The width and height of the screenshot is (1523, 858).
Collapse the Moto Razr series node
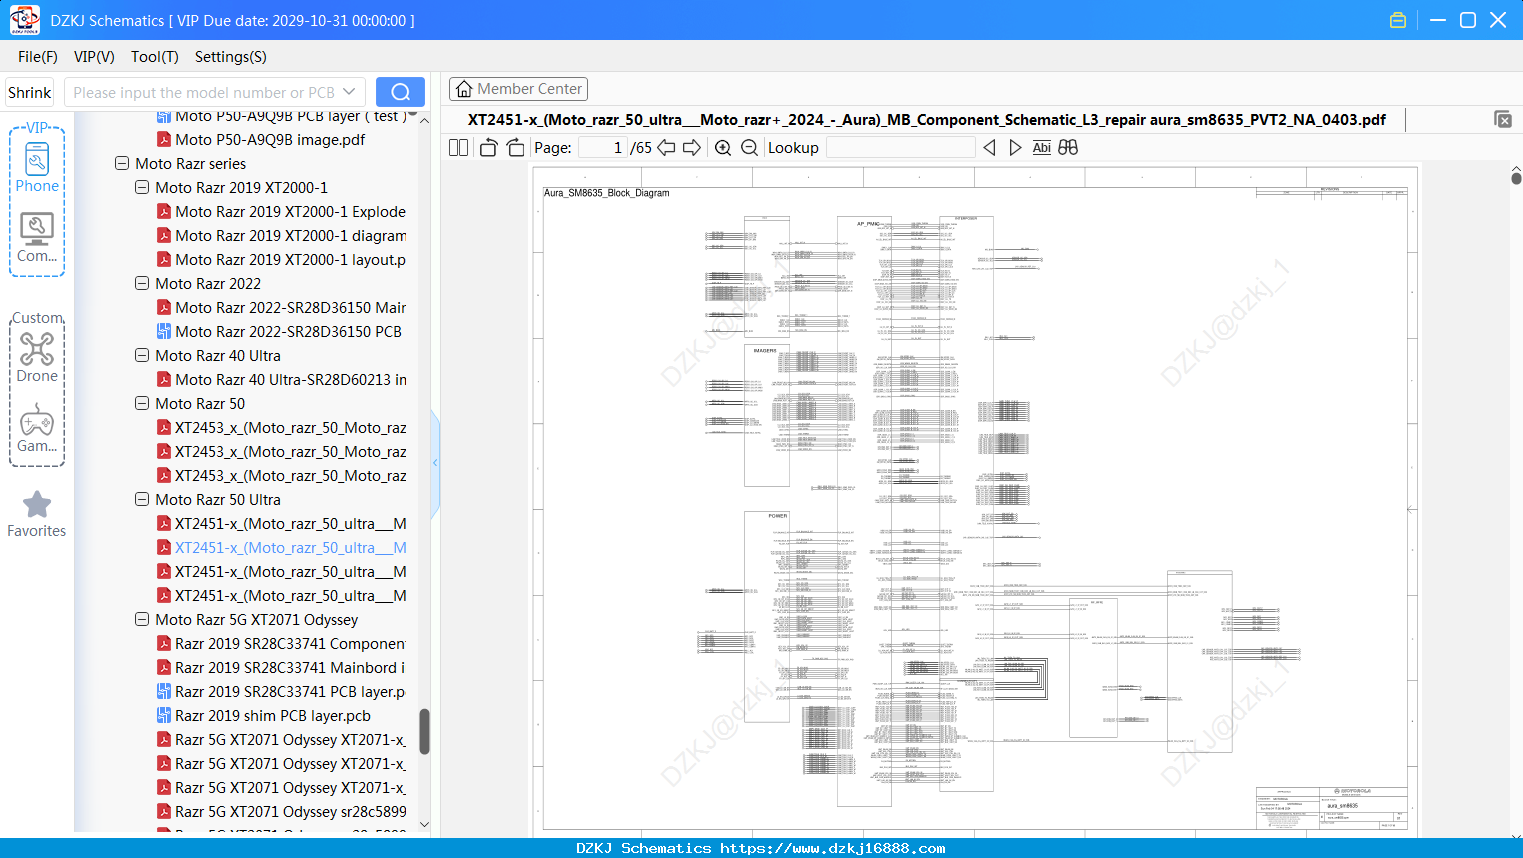(x=122, y=164)
